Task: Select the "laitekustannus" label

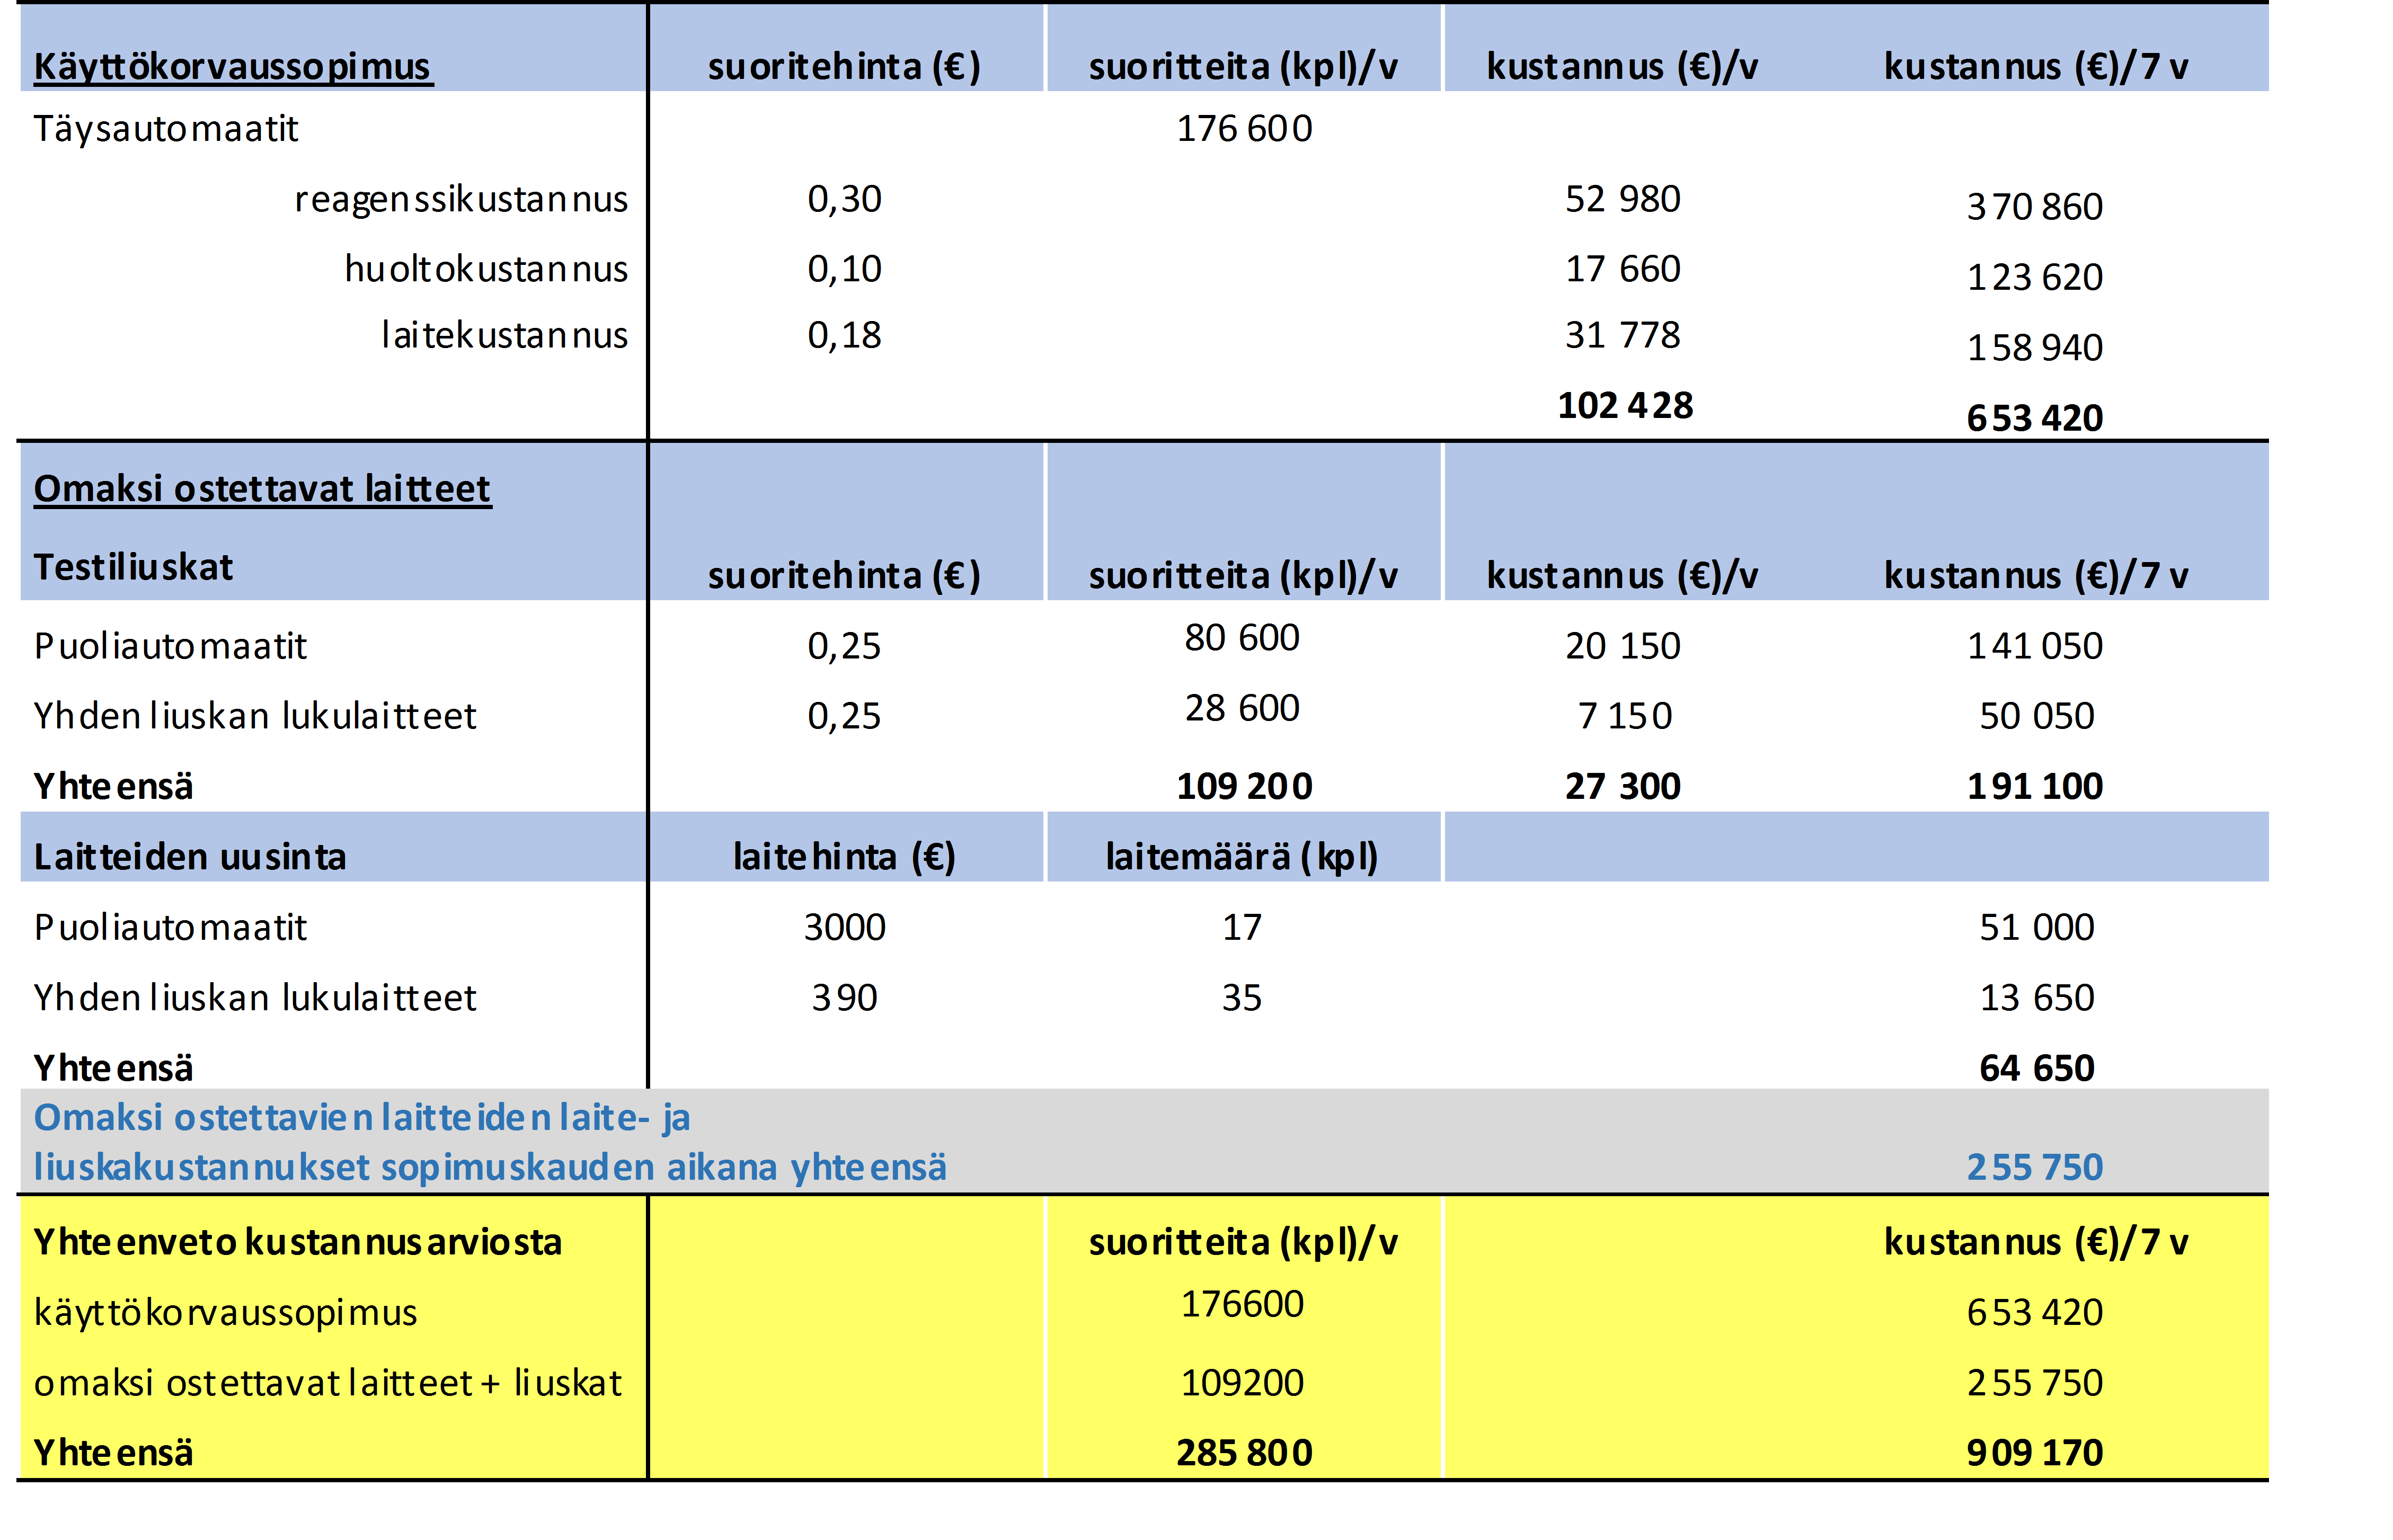Action: [x=505, y=335]
